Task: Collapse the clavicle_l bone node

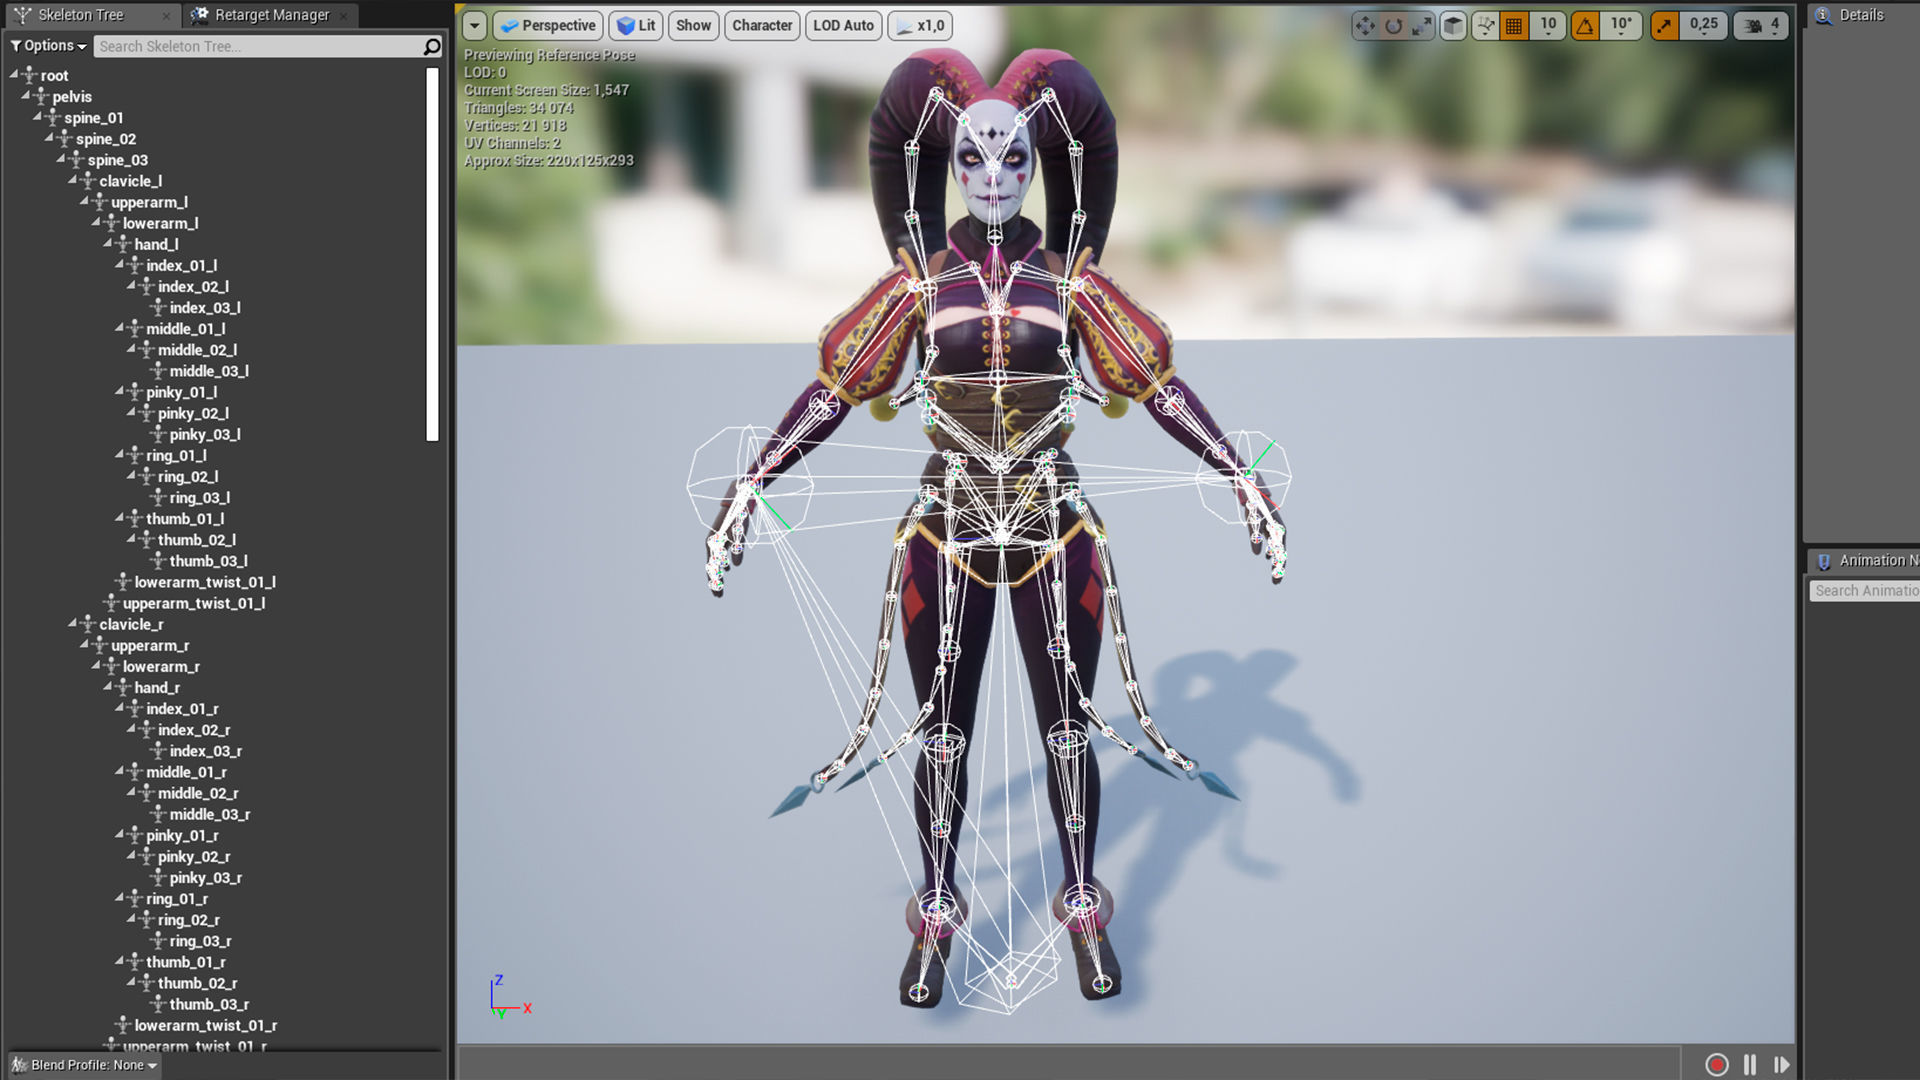Action: [73, 180]
